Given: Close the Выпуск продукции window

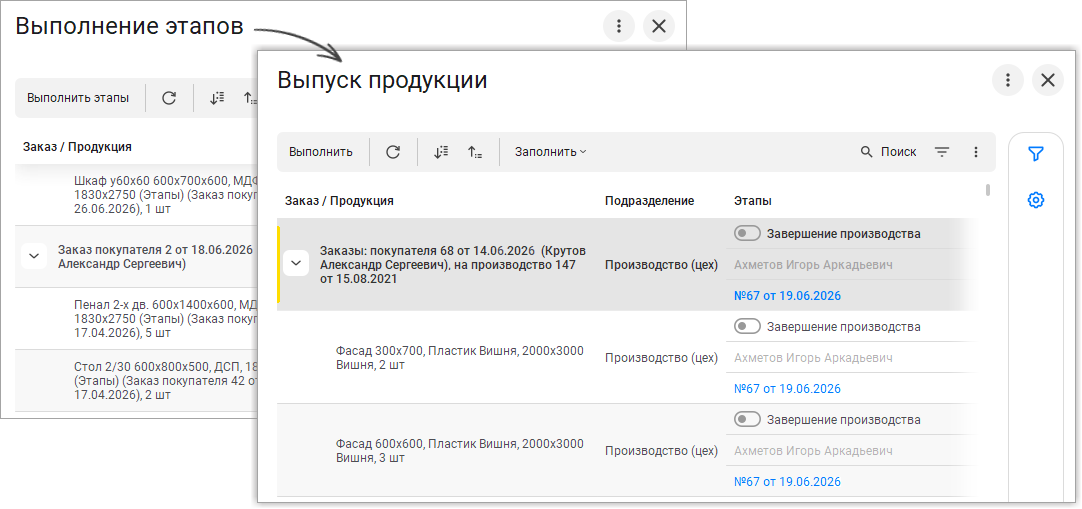Looking at the screenshot, I should (x=1047, y=80).
